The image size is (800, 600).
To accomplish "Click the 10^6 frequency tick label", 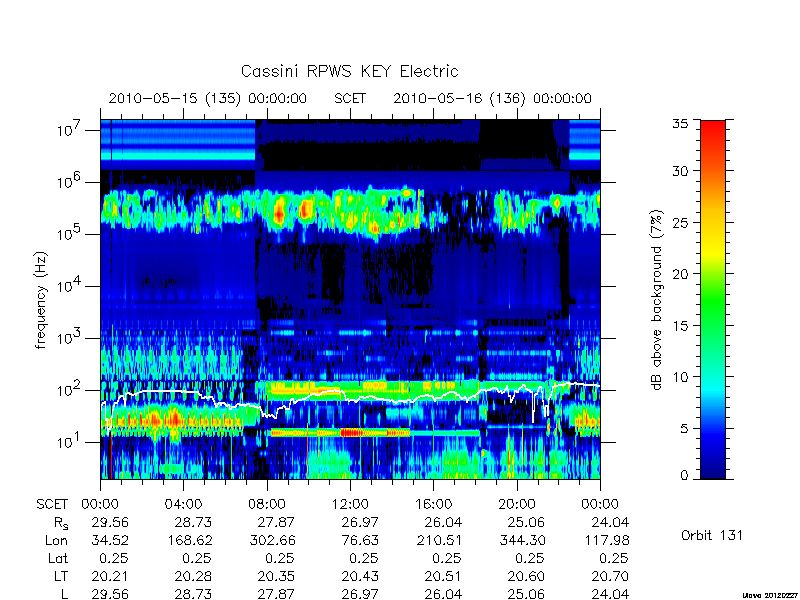I will [x=70, y=181].
